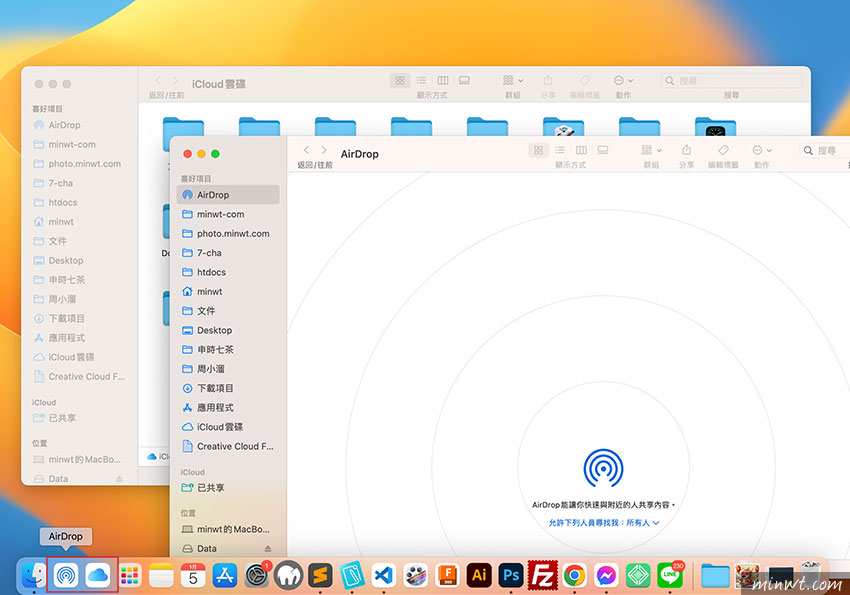
Task: Open Group dropdown in AirDrop window
Action: 651,150
